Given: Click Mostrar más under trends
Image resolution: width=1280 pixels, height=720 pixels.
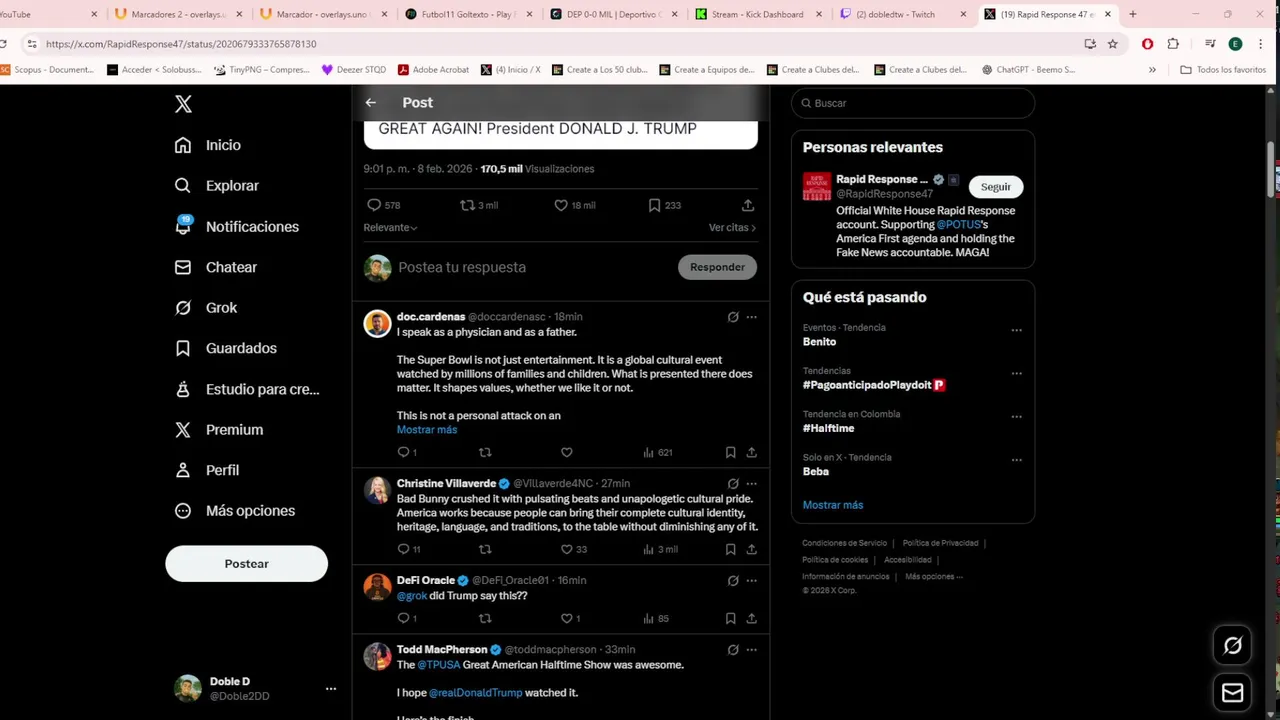Looking at the screenshot, I should pyautogui.click(x=832, y=505).
